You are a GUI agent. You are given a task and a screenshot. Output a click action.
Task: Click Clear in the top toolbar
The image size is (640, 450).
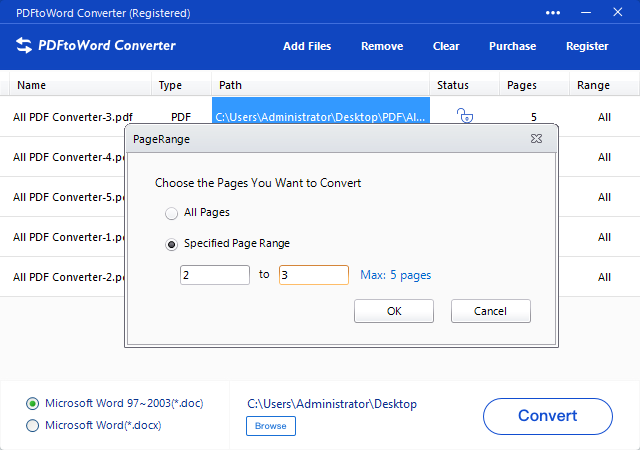click(446, 46)
